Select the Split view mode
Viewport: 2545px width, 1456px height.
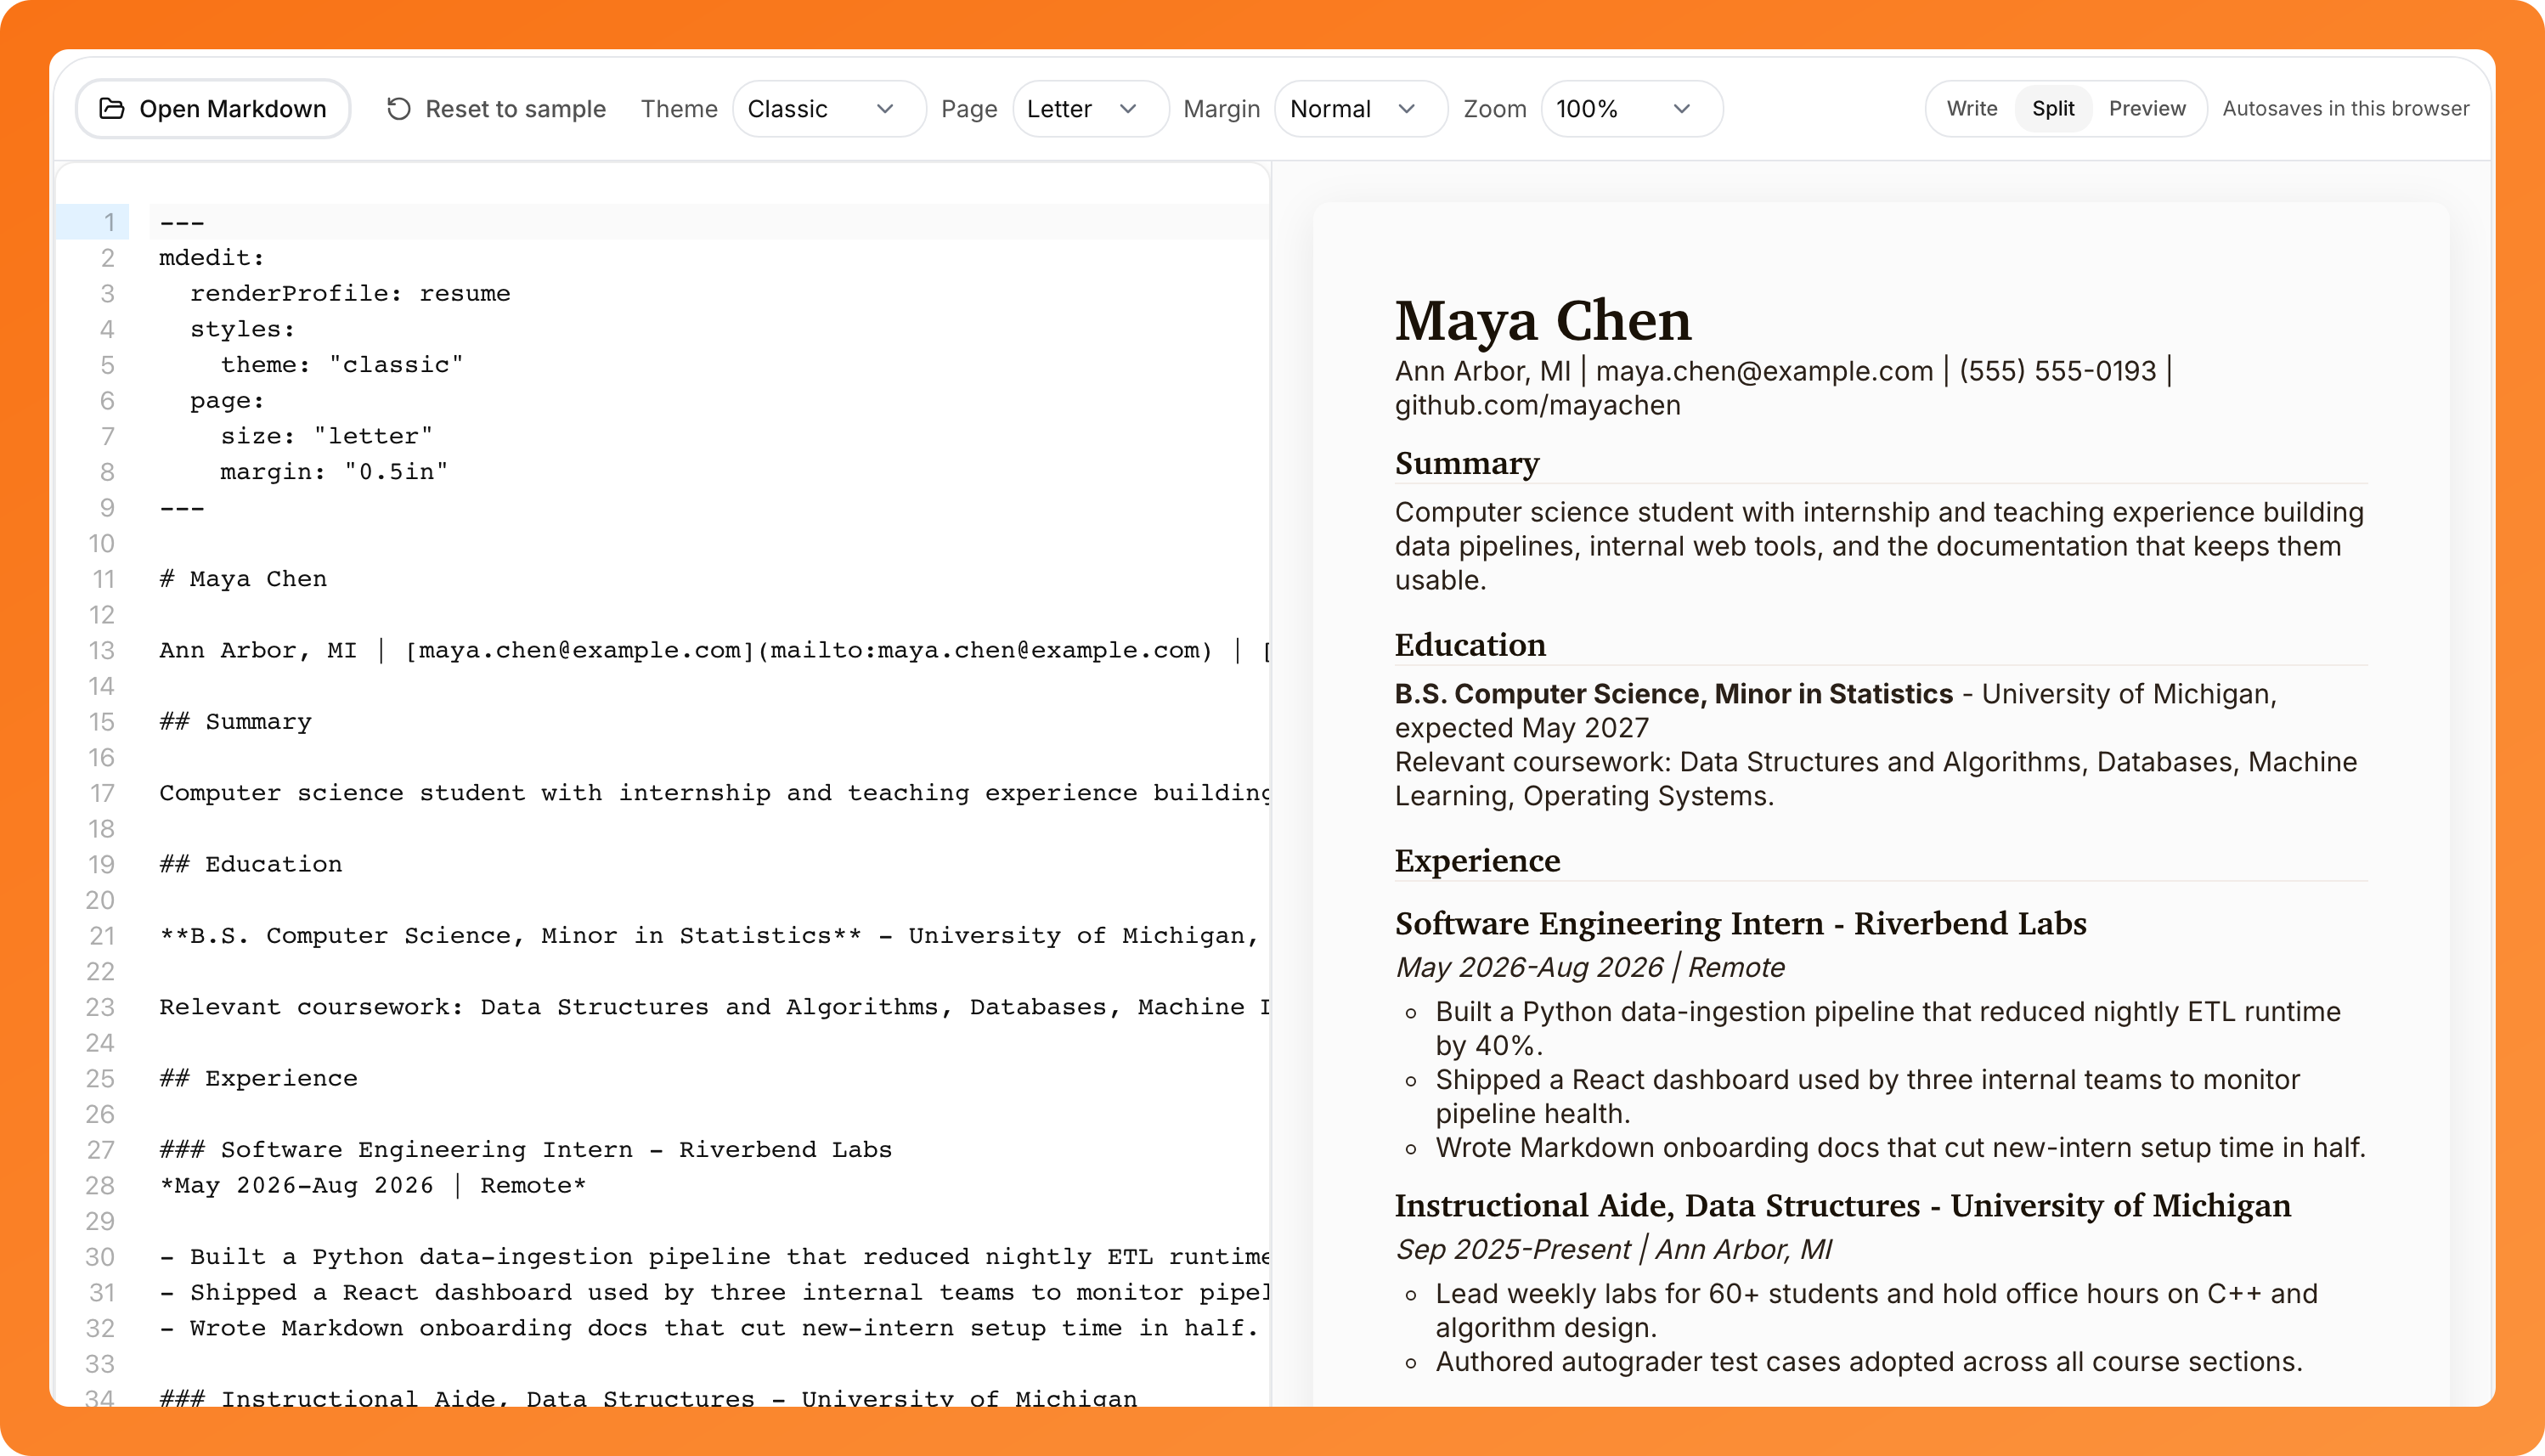(2053, 108)
